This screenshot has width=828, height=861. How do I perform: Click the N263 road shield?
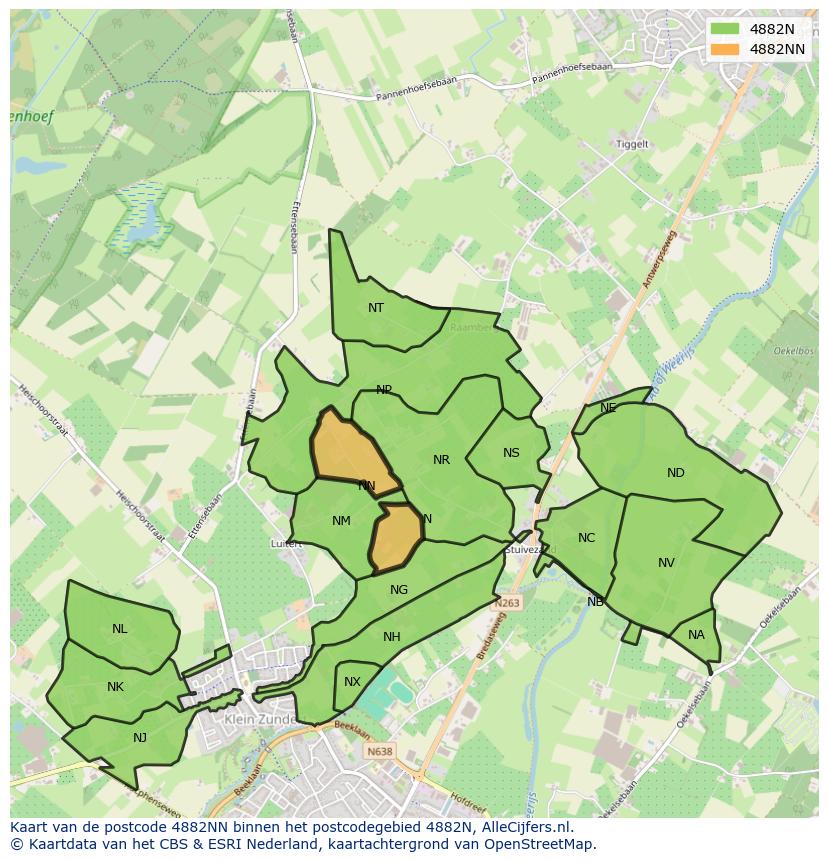(506, 604)
